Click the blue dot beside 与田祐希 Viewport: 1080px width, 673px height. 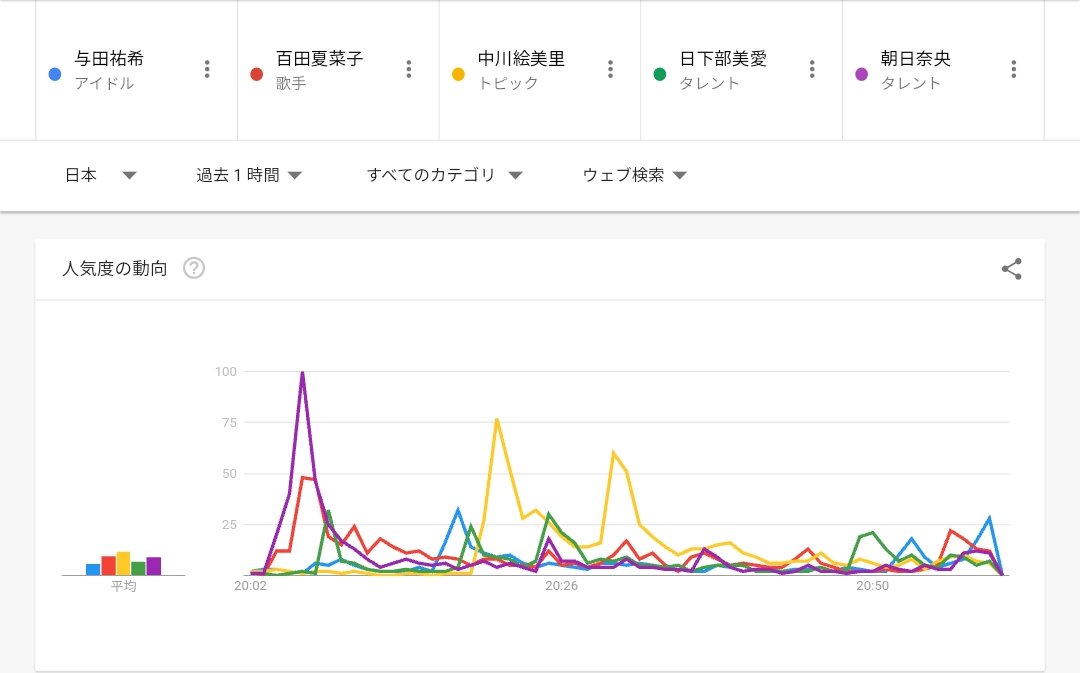pos(55,74)
